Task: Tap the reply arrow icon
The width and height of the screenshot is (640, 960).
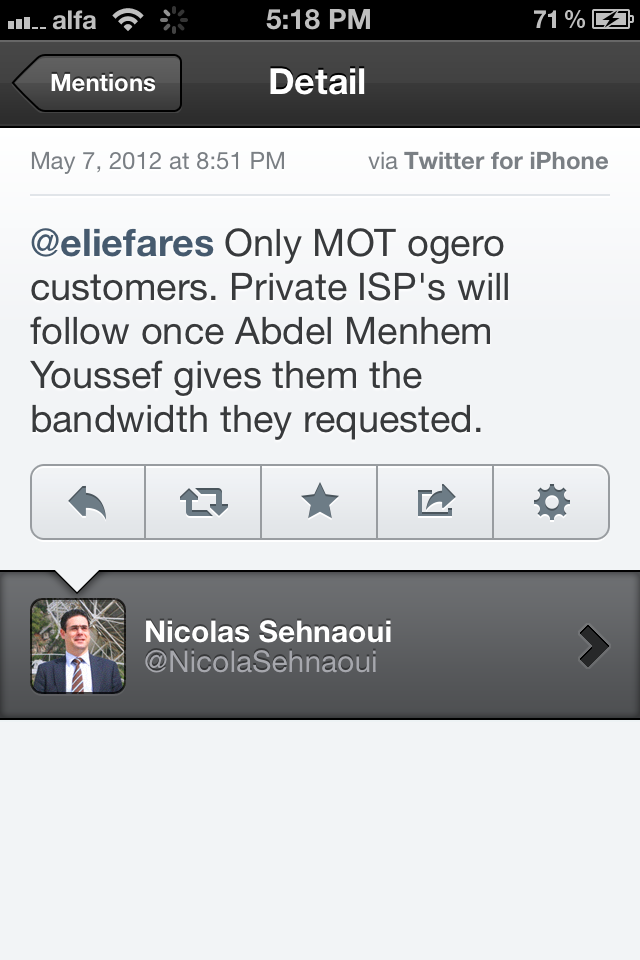Action: (x=88, y=502)
